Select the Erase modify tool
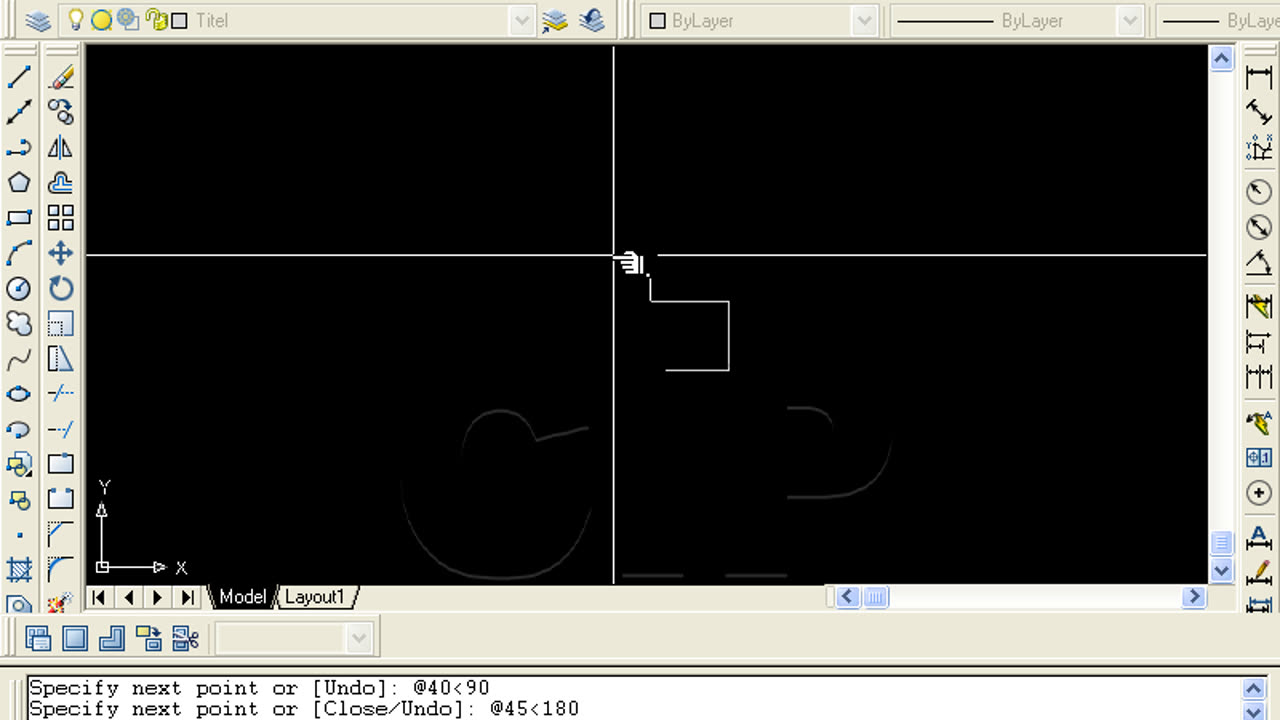 coord(61,77)
